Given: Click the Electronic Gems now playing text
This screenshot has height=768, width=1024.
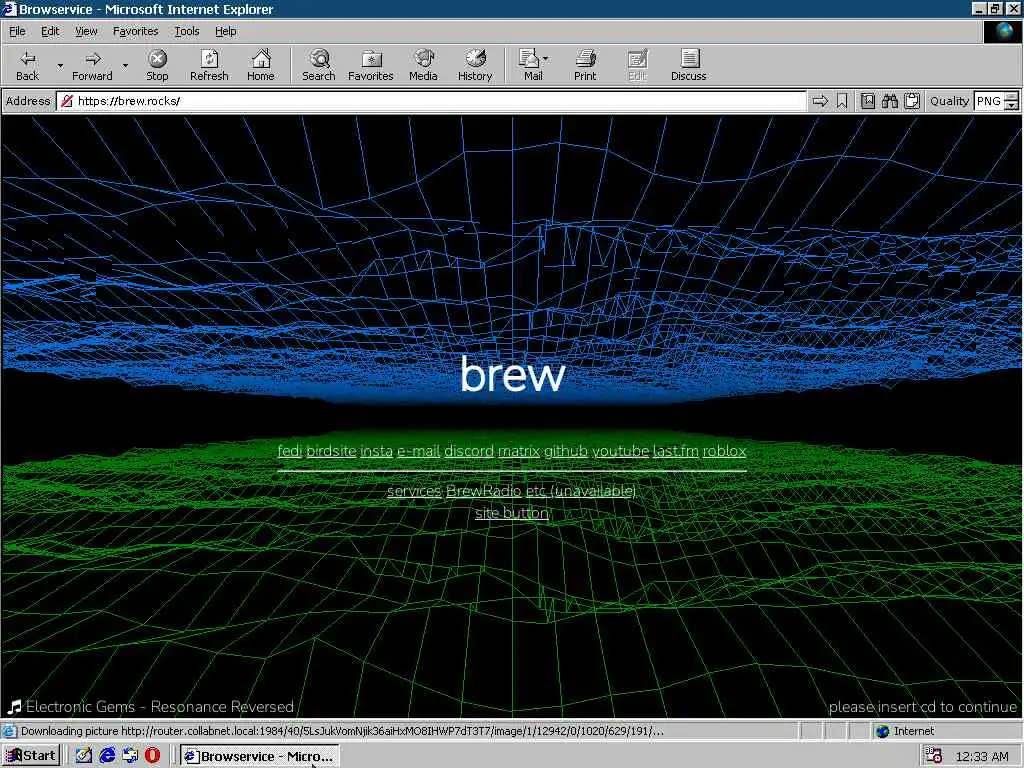Looking at the screenshot, I should pos(160,707).
